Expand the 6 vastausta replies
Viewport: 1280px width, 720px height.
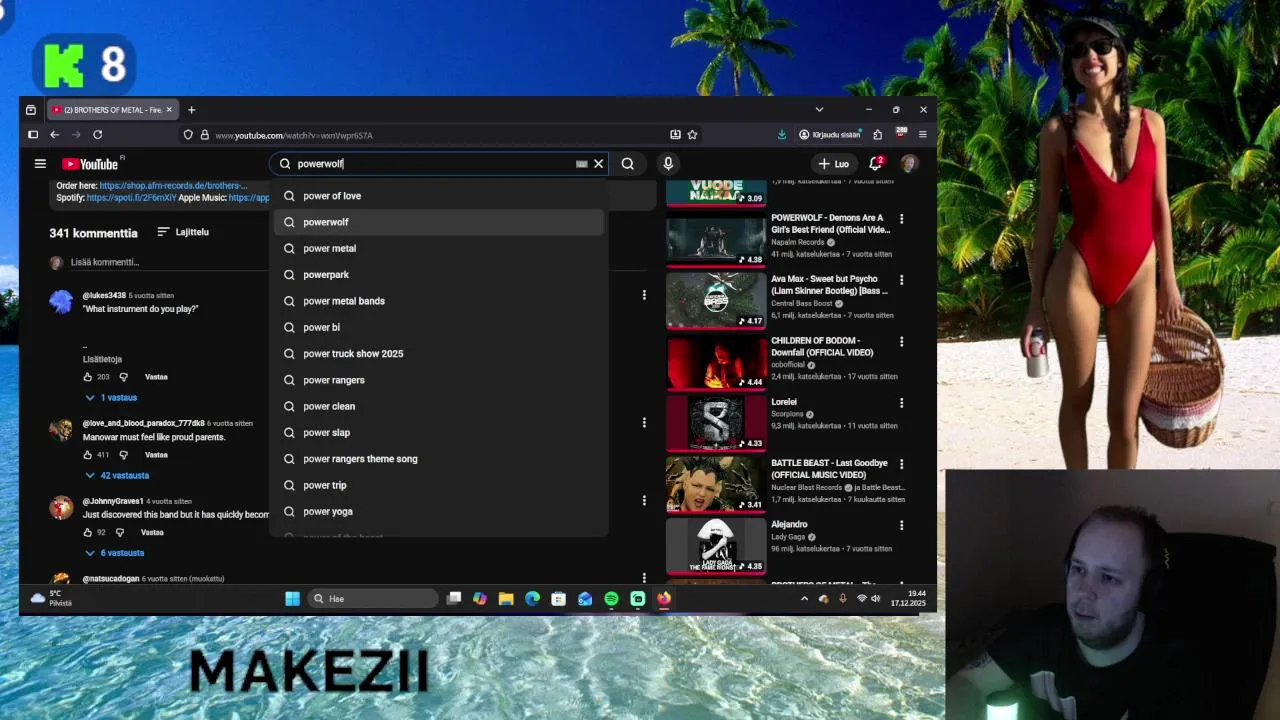point(115,553)
